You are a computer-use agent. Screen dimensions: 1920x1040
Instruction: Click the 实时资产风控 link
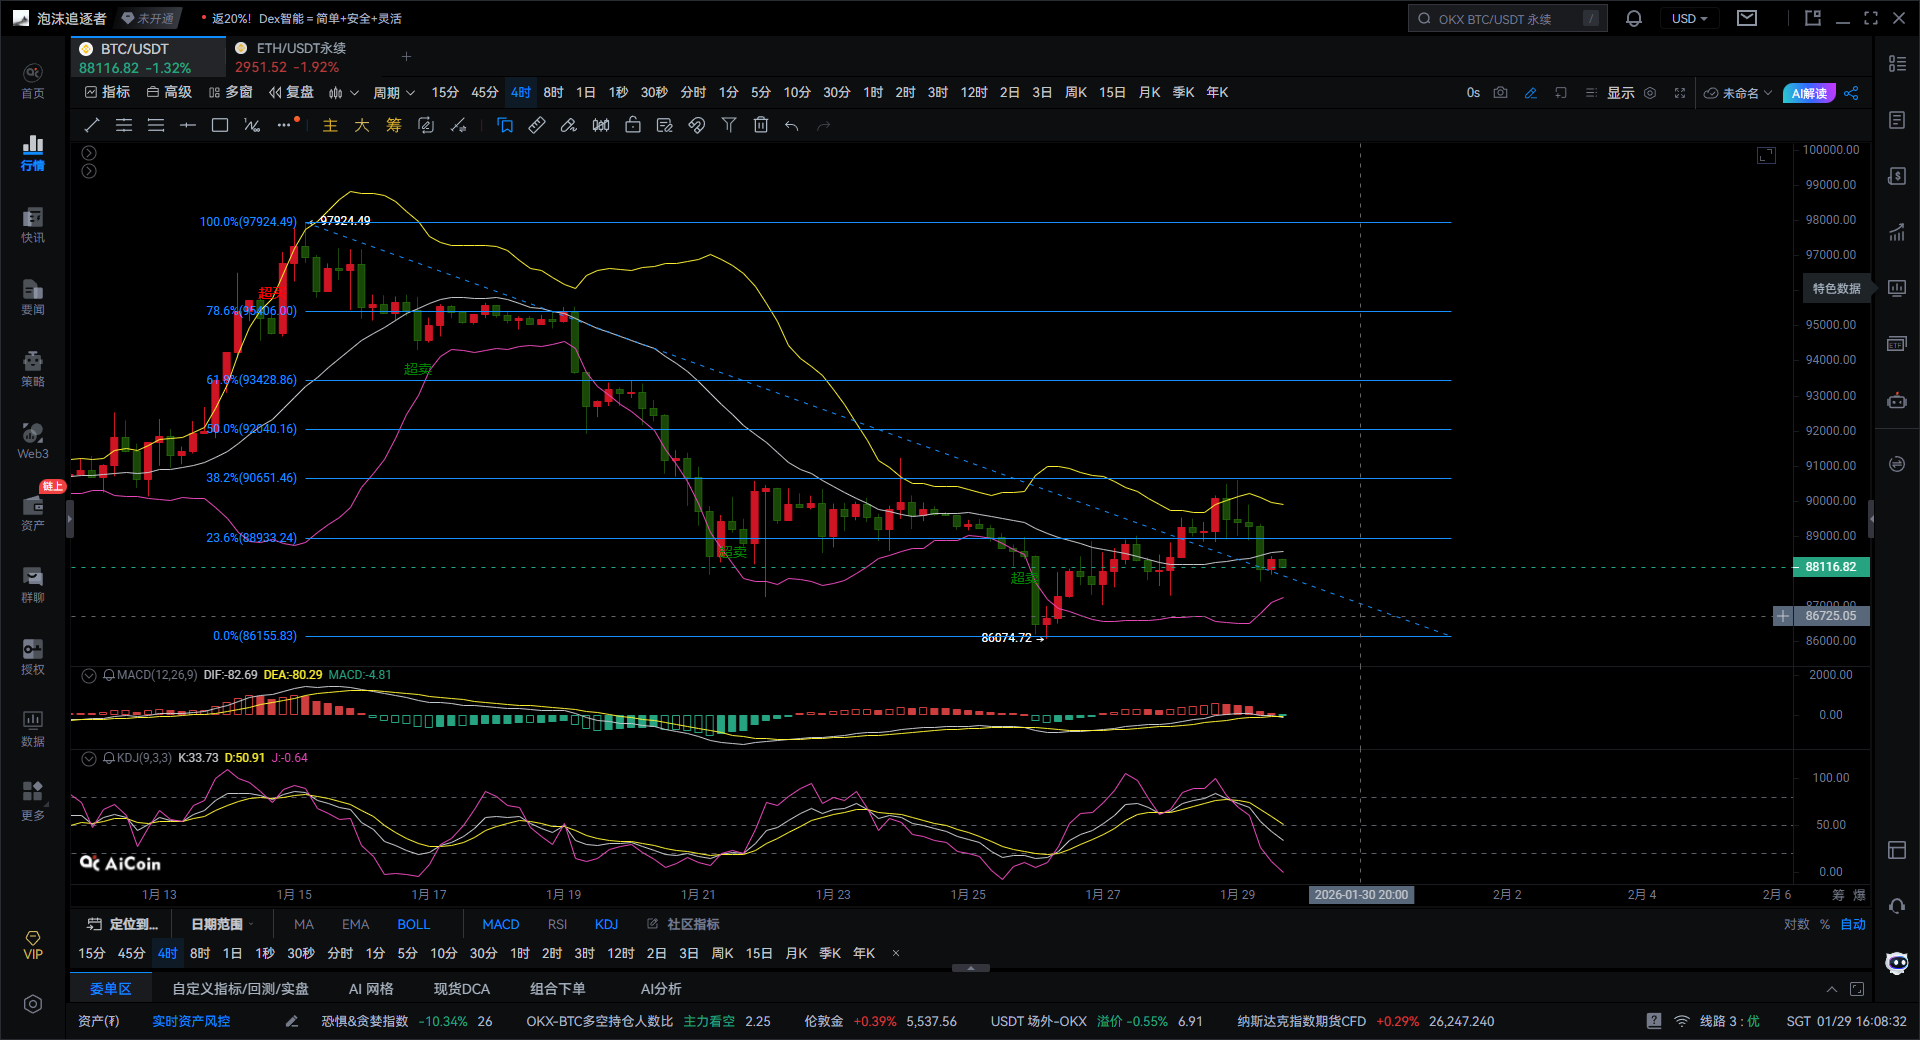click(190, 1021)
